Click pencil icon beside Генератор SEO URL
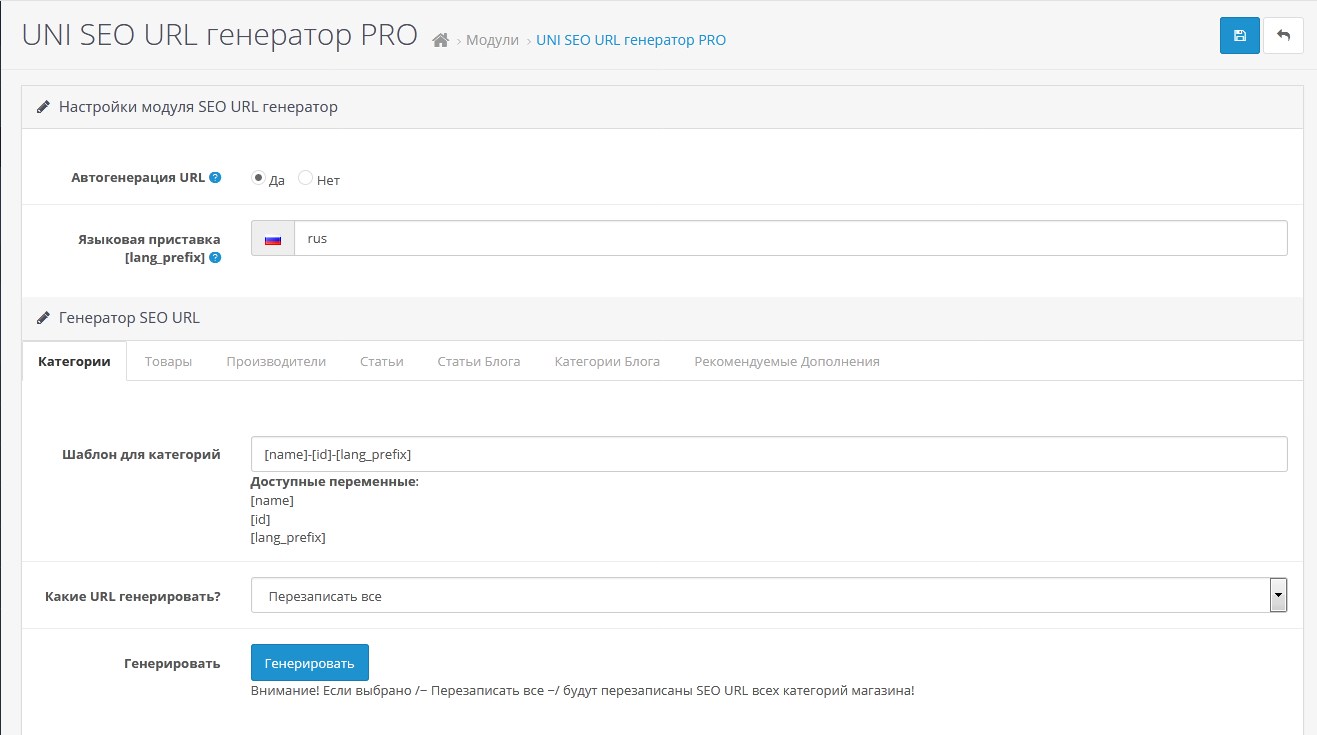 pos(43,318)
